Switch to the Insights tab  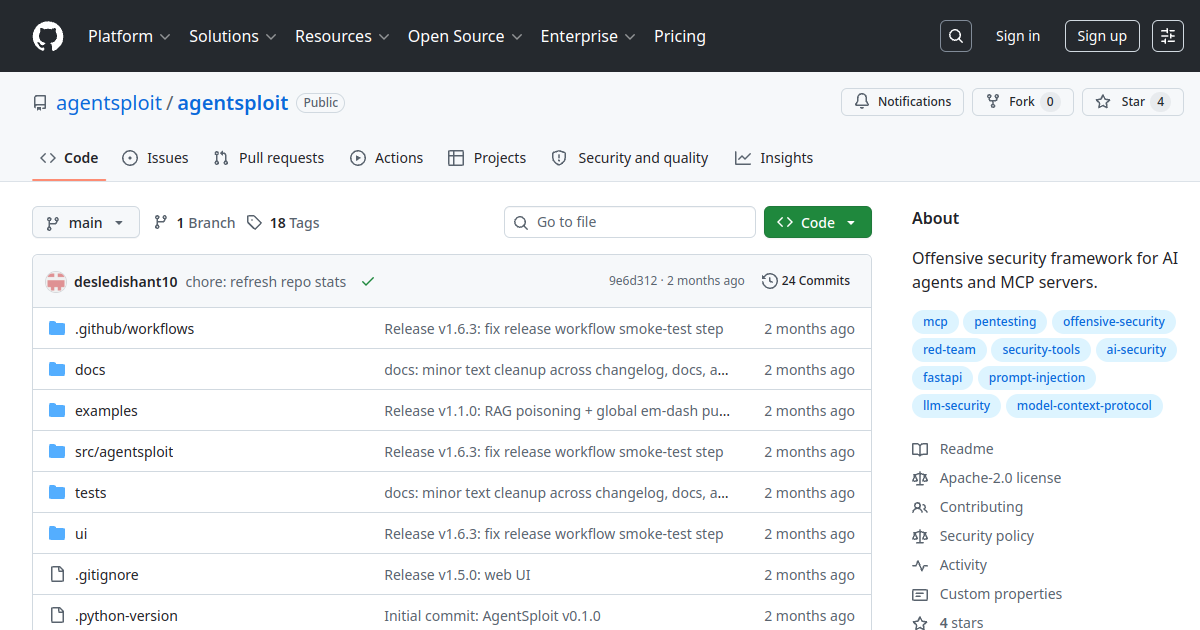coord(774,158)
